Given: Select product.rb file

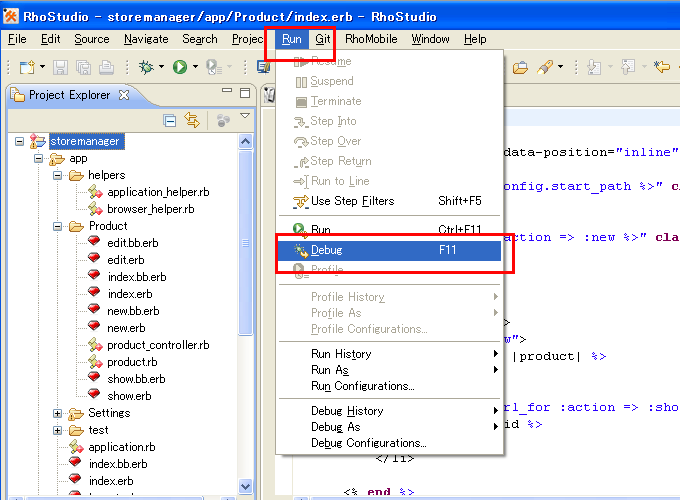Looking at the screenshot, I should pyautogui.click(x=132, y=362).
